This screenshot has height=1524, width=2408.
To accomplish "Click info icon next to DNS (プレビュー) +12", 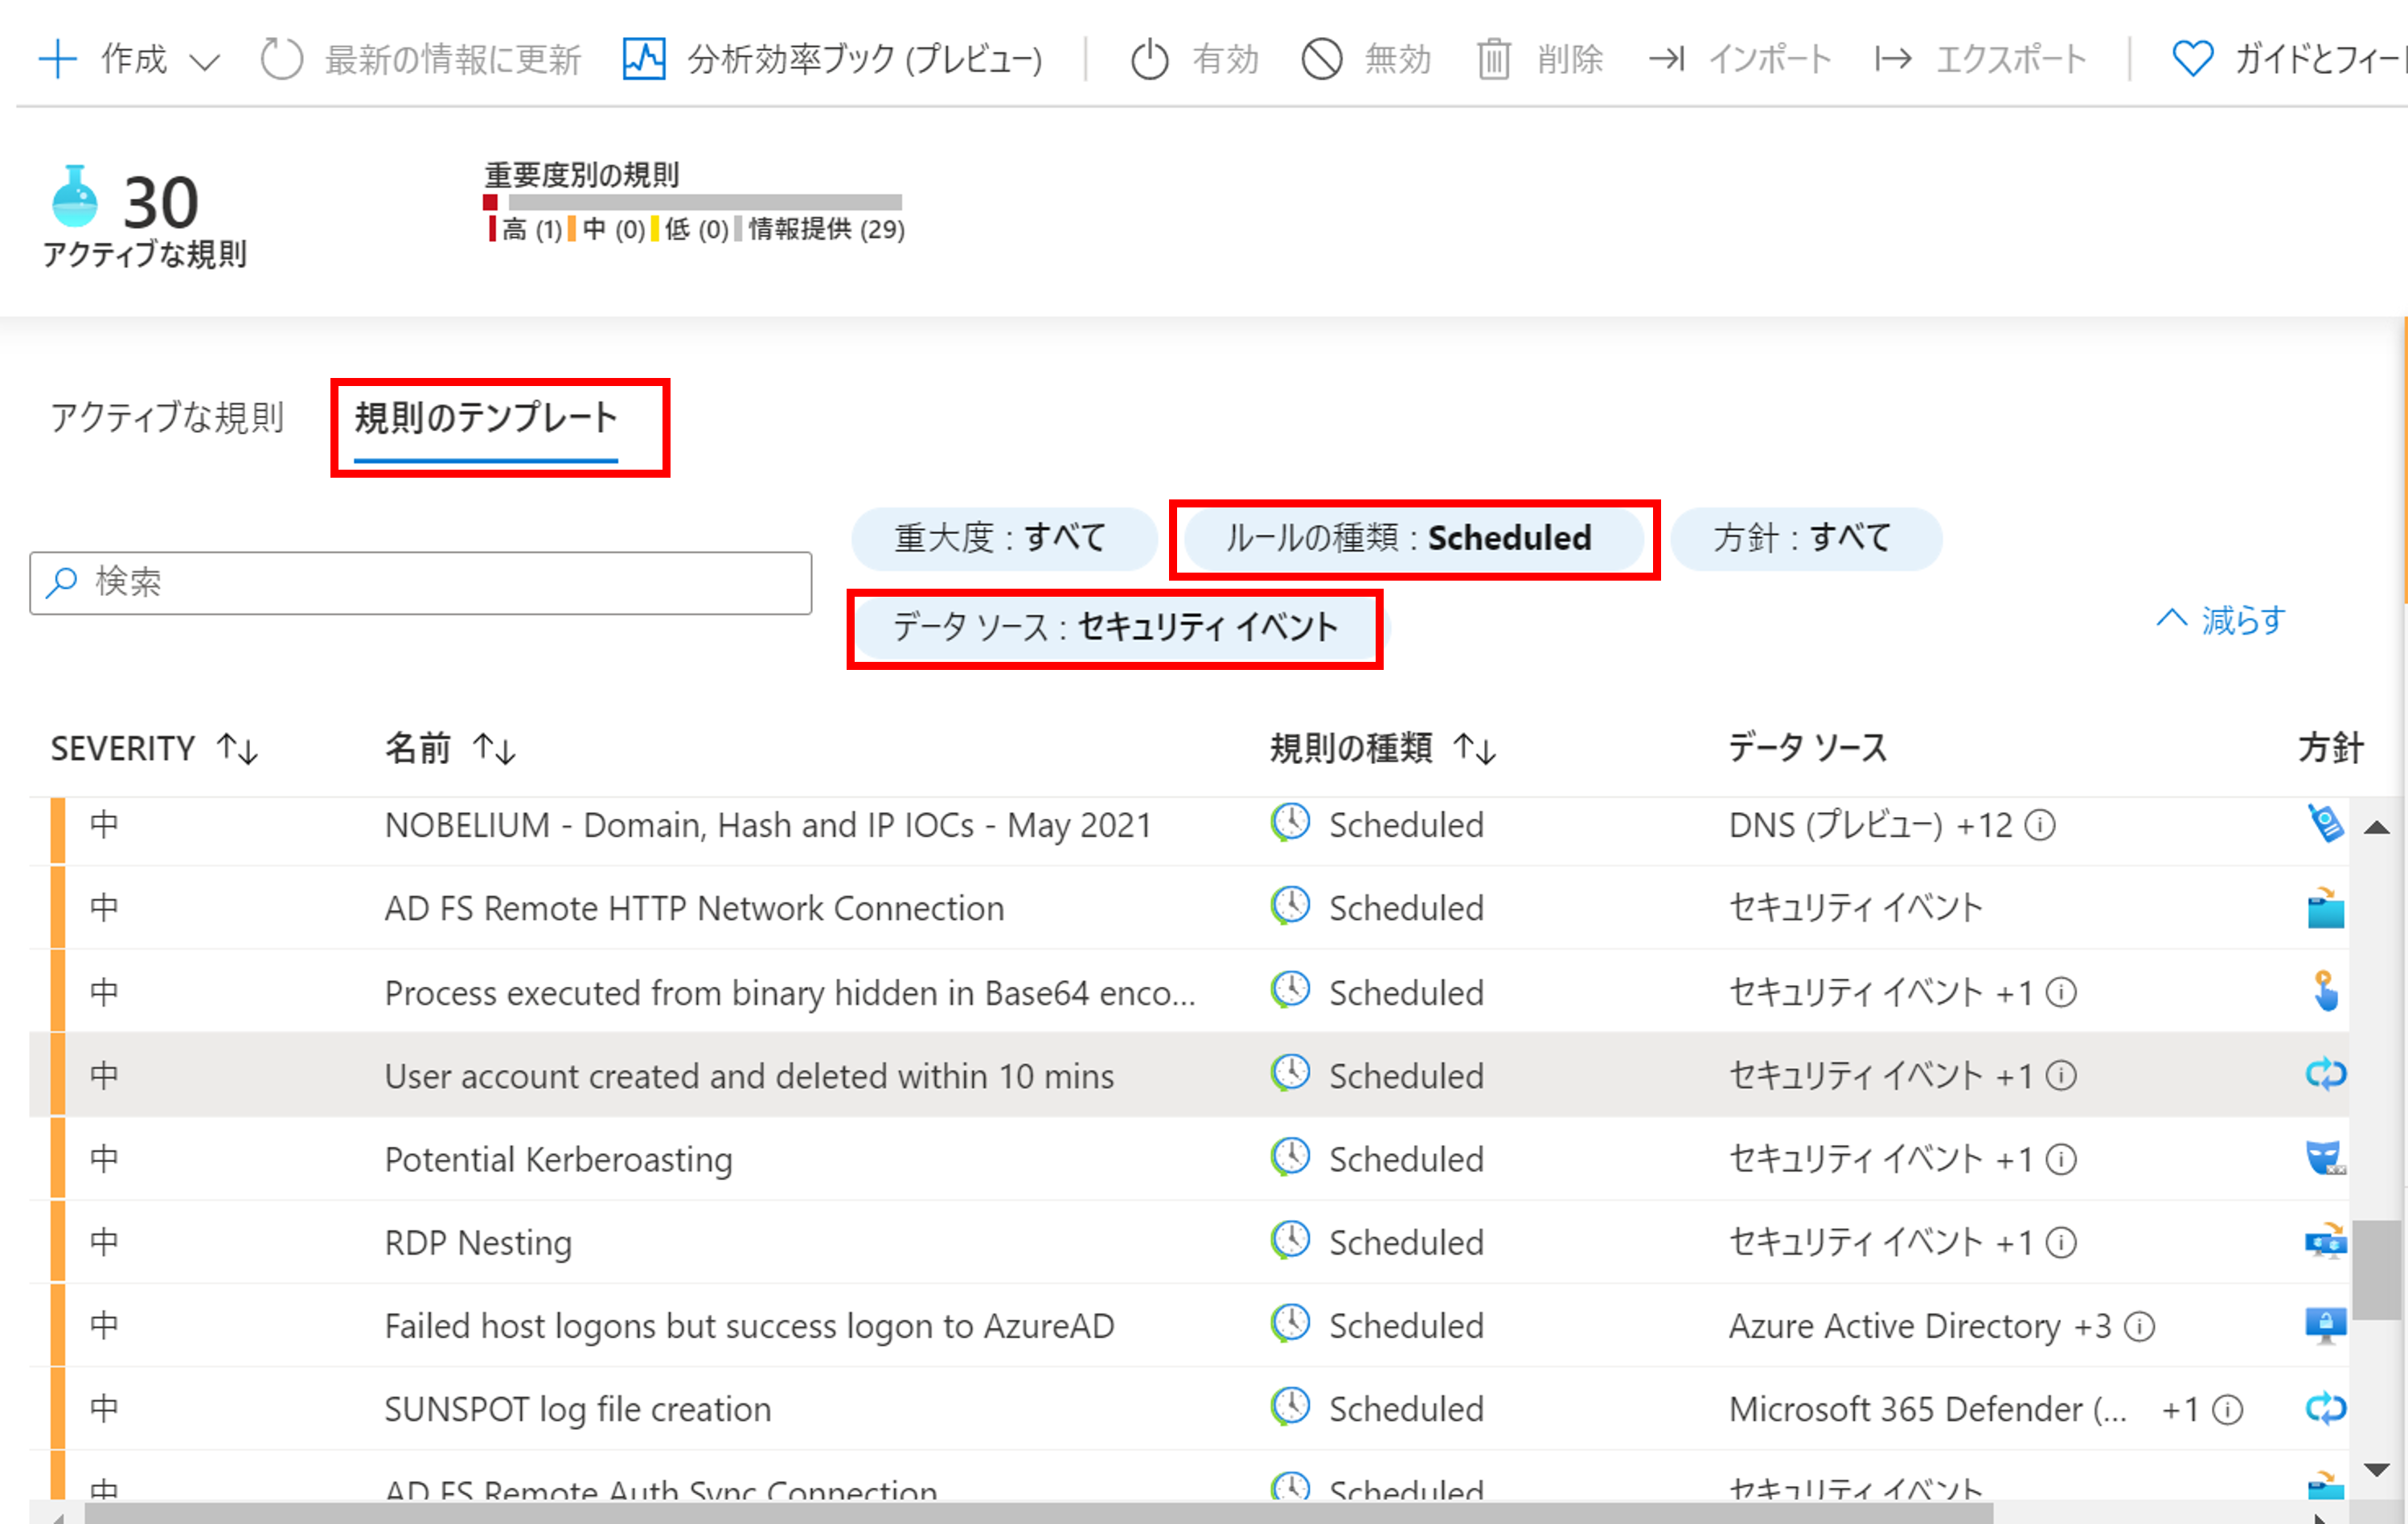I will click(x=2039, y=826).
